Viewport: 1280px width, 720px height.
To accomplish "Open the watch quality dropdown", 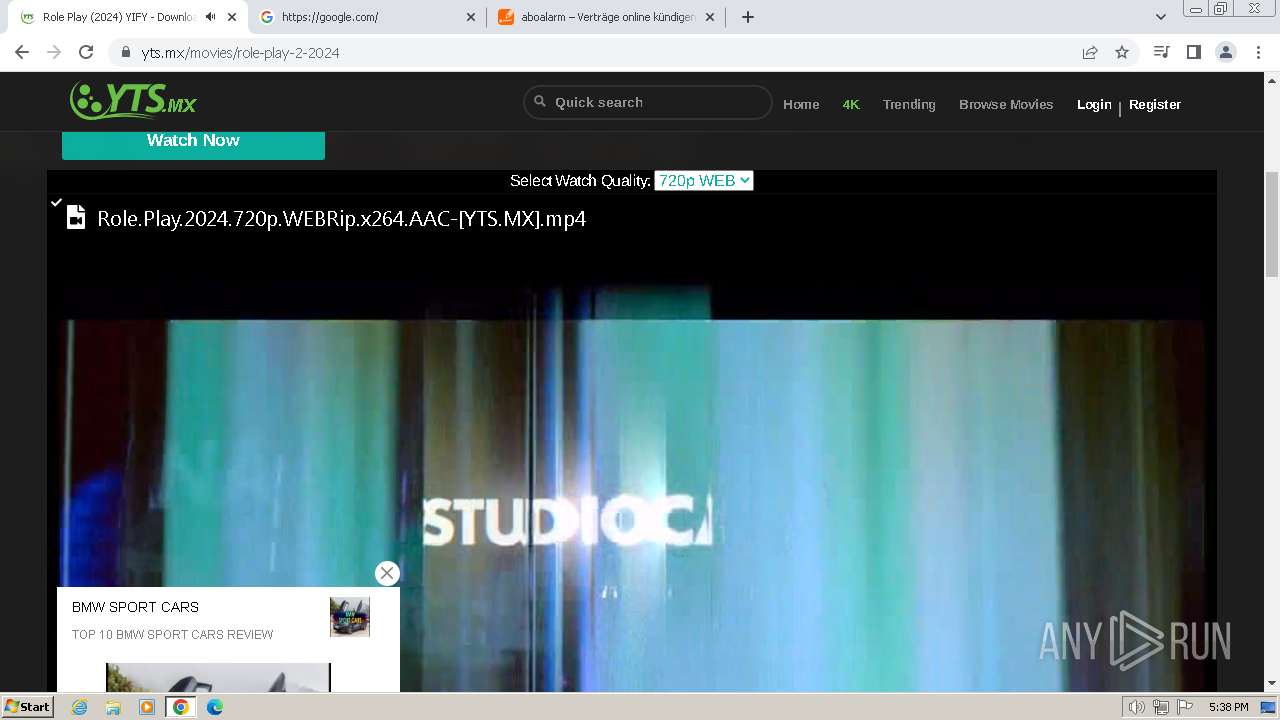I will (x=703, y=181).
